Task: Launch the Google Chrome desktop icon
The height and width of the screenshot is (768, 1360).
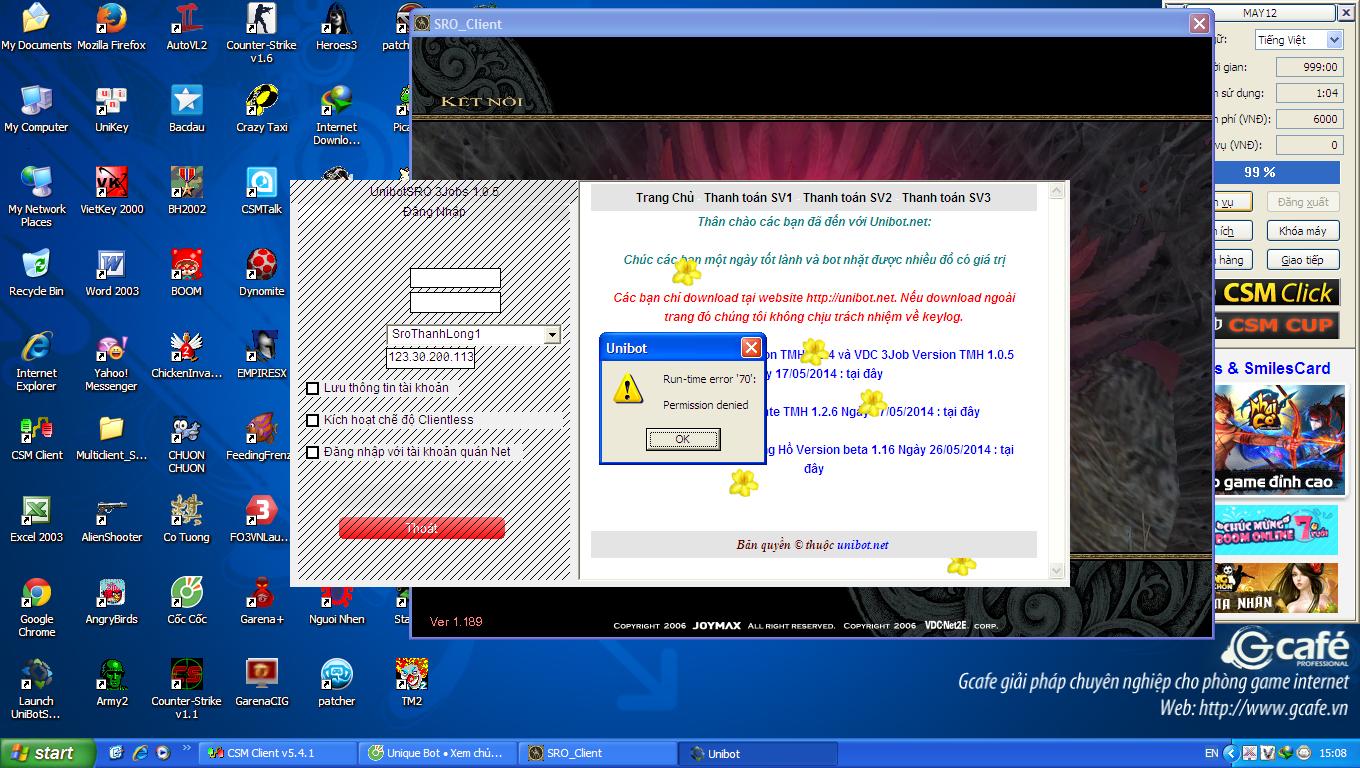Action: [x=36, y=607]
